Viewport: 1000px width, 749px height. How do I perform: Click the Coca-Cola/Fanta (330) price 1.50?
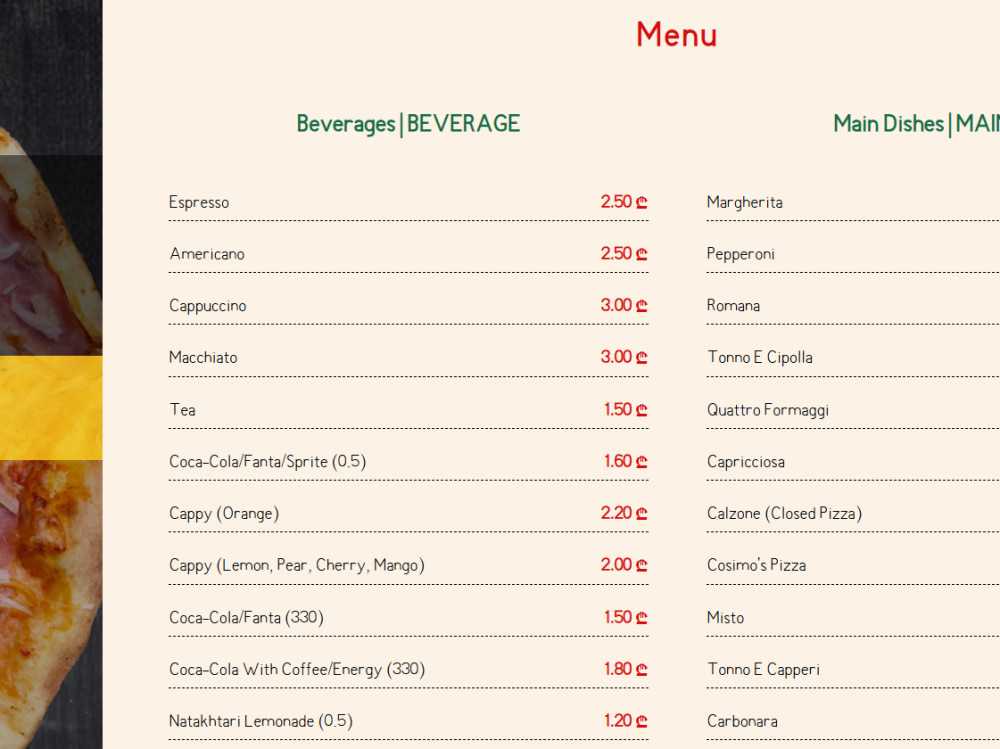626,617
